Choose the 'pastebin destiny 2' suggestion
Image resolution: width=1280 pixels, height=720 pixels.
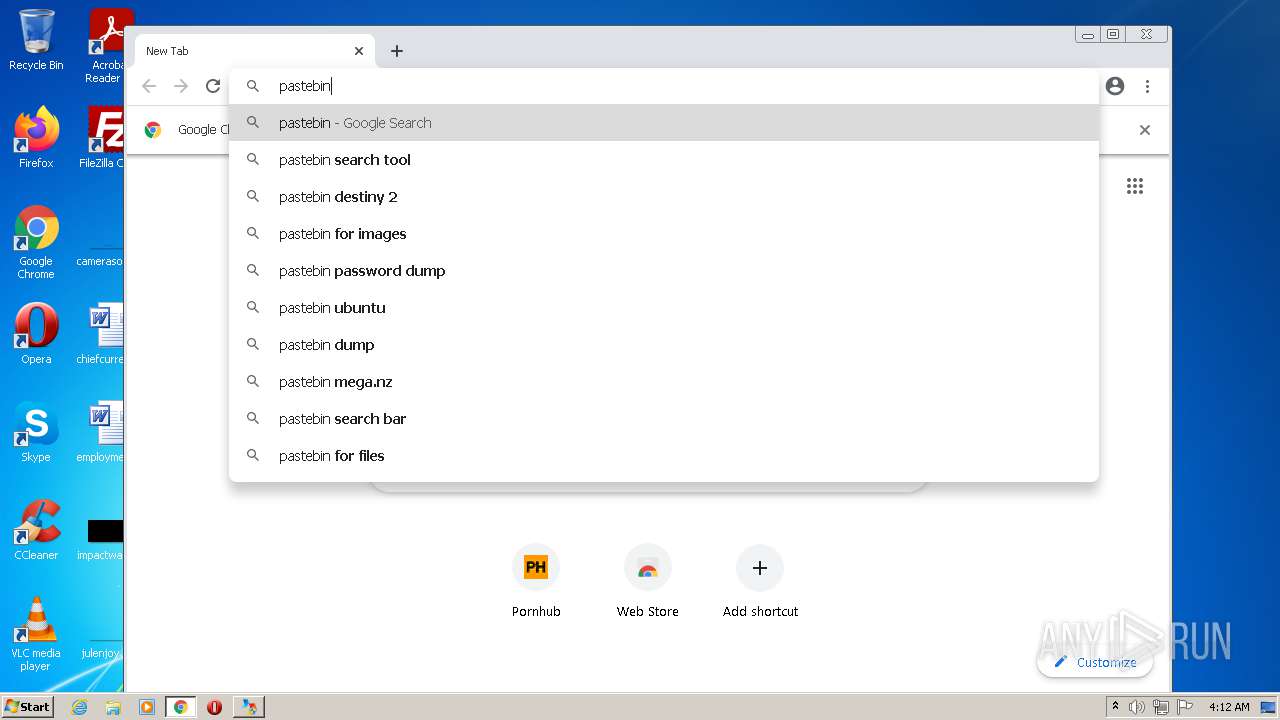pyautogui.click(x=664, y=197)
